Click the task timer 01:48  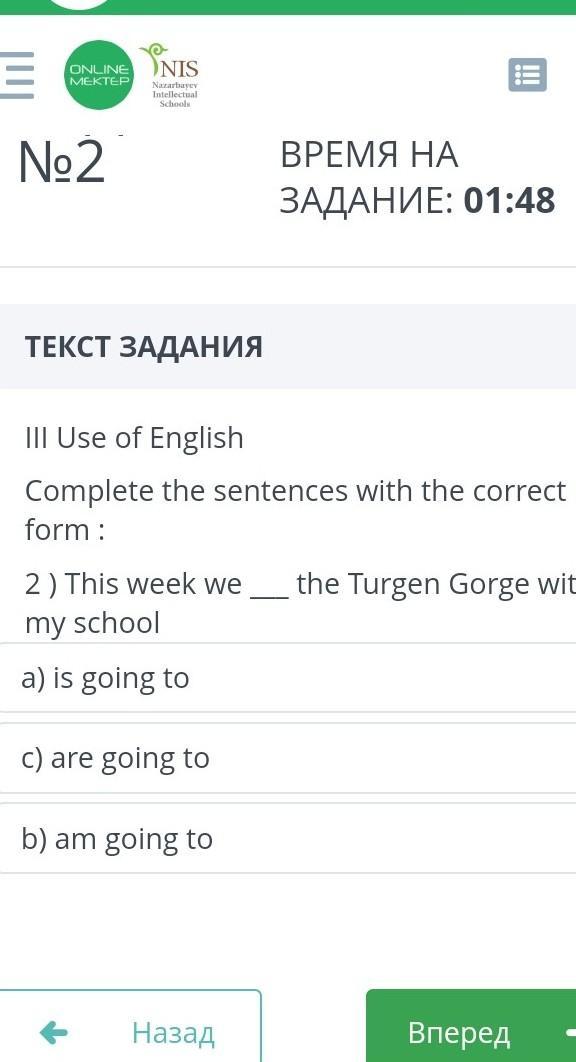pos(510,200)
